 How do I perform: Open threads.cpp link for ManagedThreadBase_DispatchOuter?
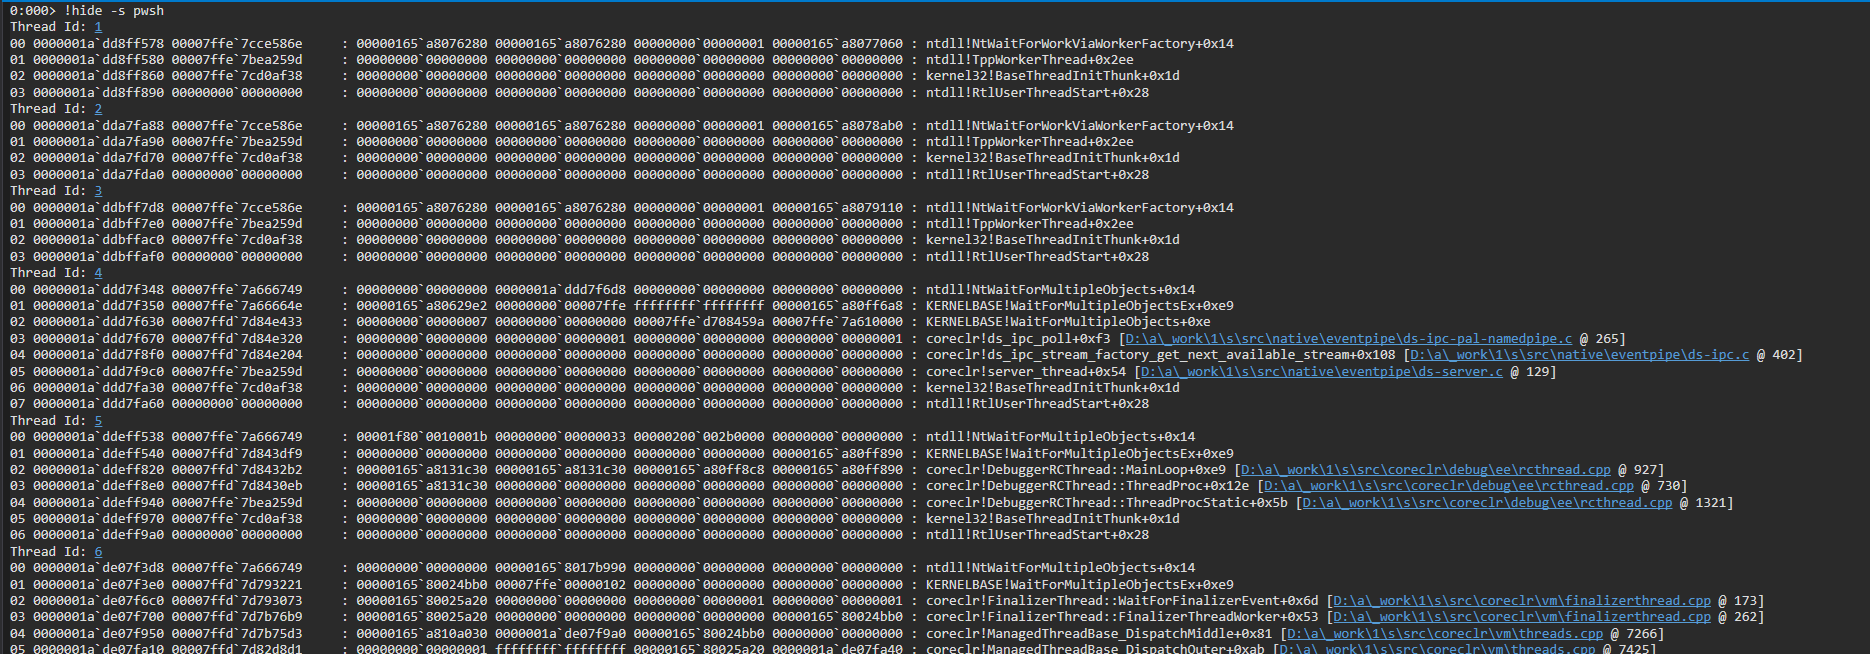click(1437, 649)
